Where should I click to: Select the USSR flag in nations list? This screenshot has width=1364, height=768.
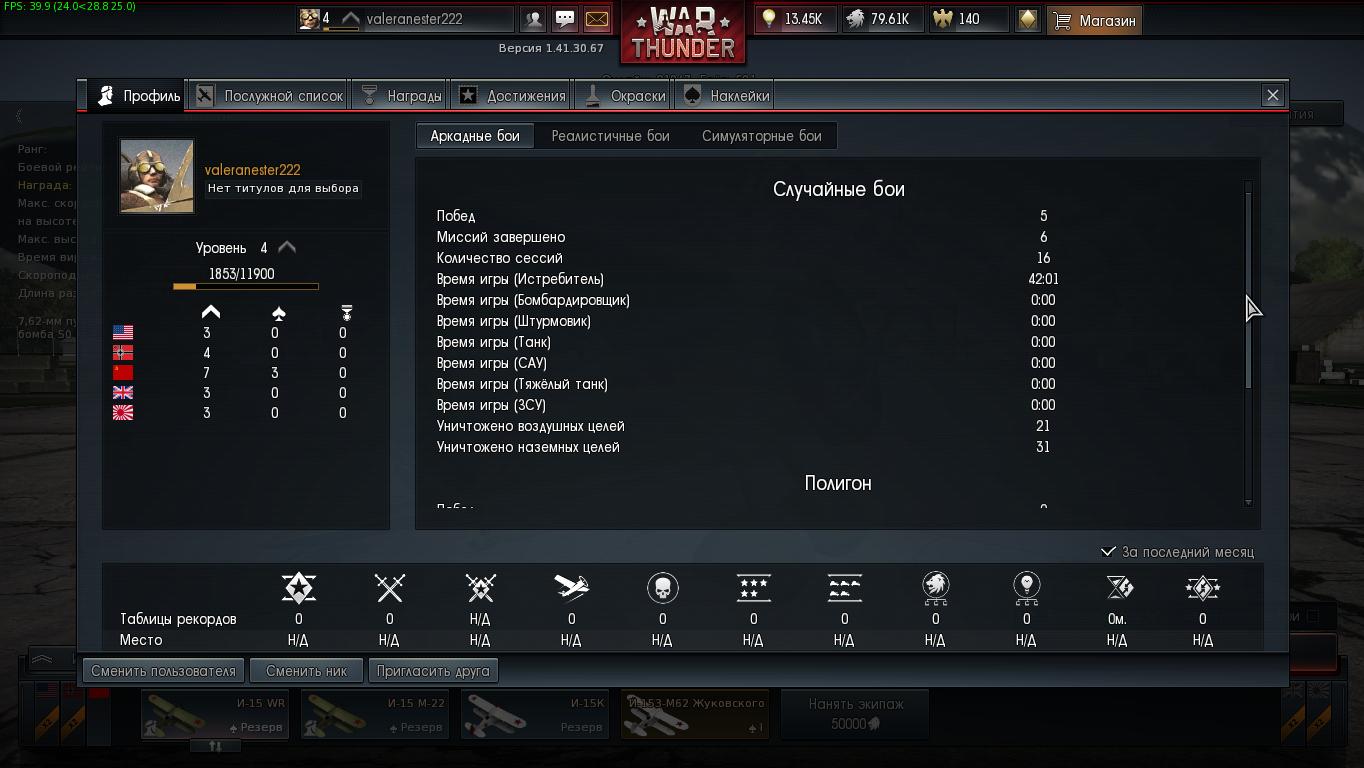(123, 372)
